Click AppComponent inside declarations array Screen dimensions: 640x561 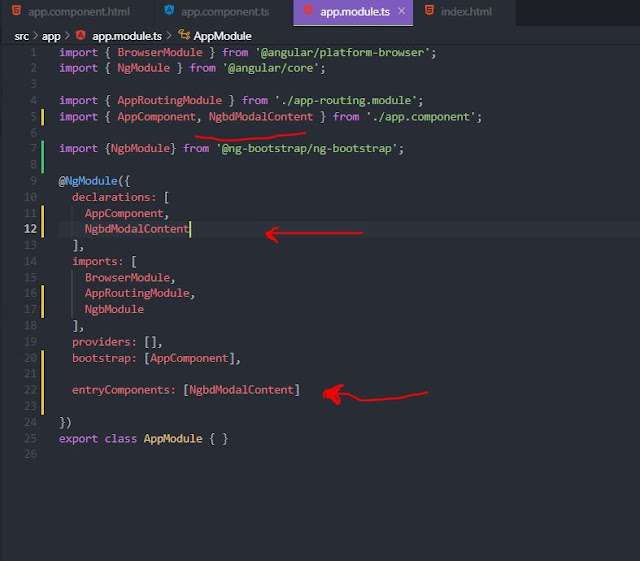click(x=124, y=214)
